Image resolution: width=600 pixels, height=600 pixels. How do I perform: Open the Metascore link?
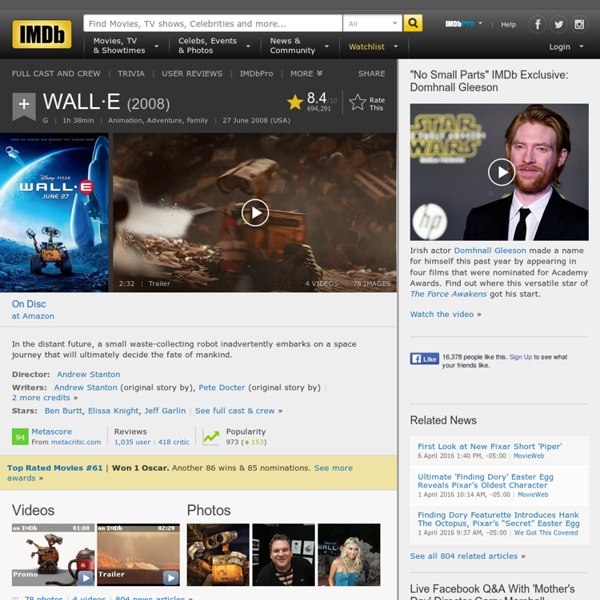coord(52,431)
